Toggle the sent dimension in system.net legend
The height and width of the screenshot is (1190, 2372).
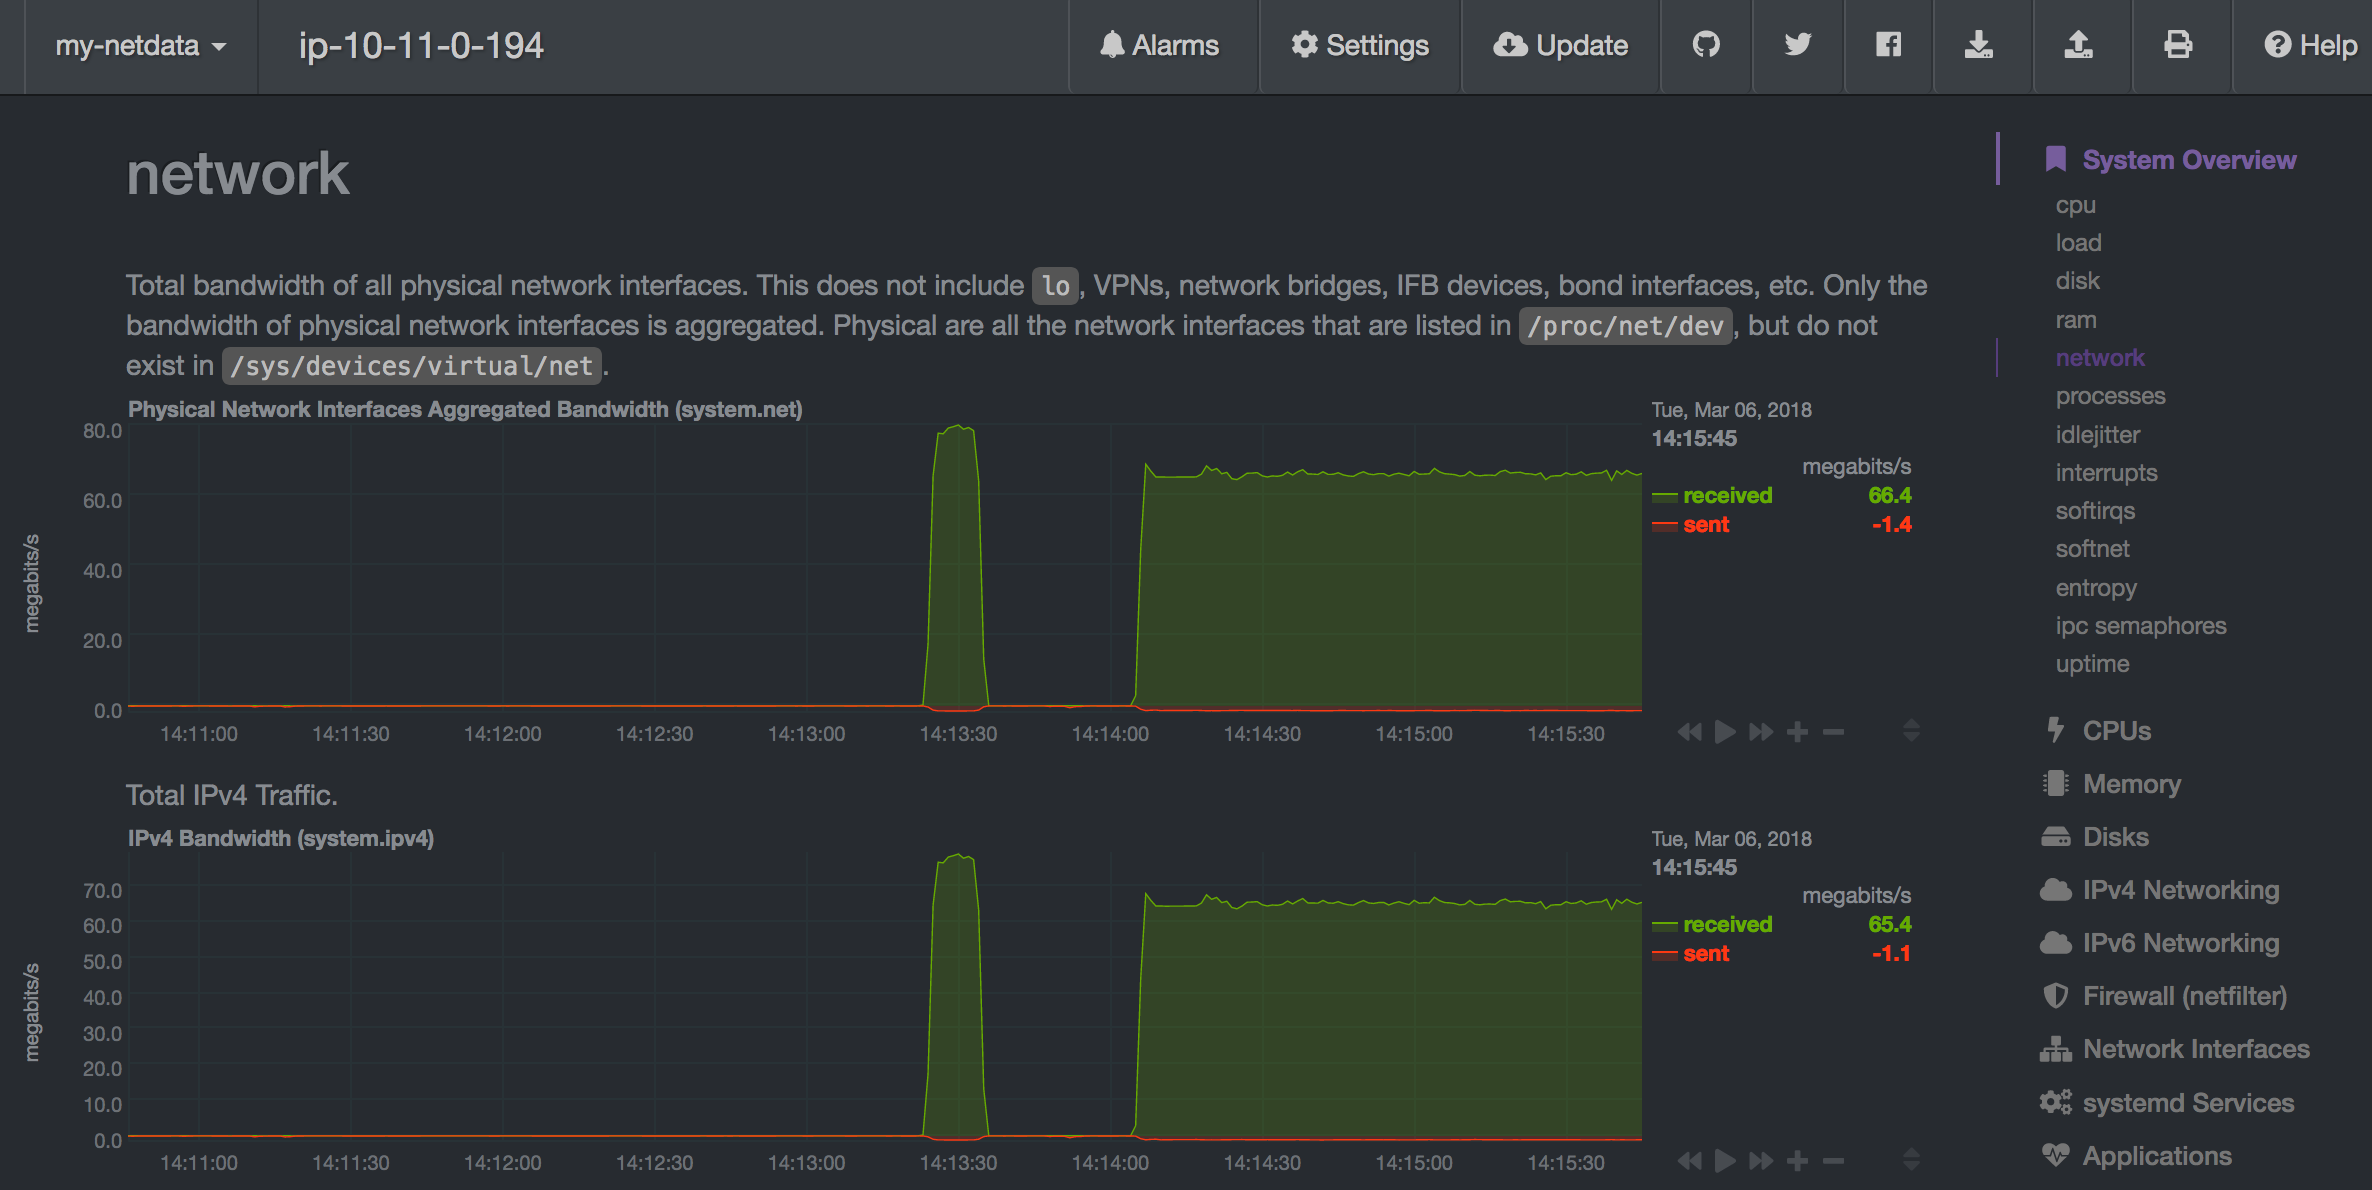pos(1706,525)
